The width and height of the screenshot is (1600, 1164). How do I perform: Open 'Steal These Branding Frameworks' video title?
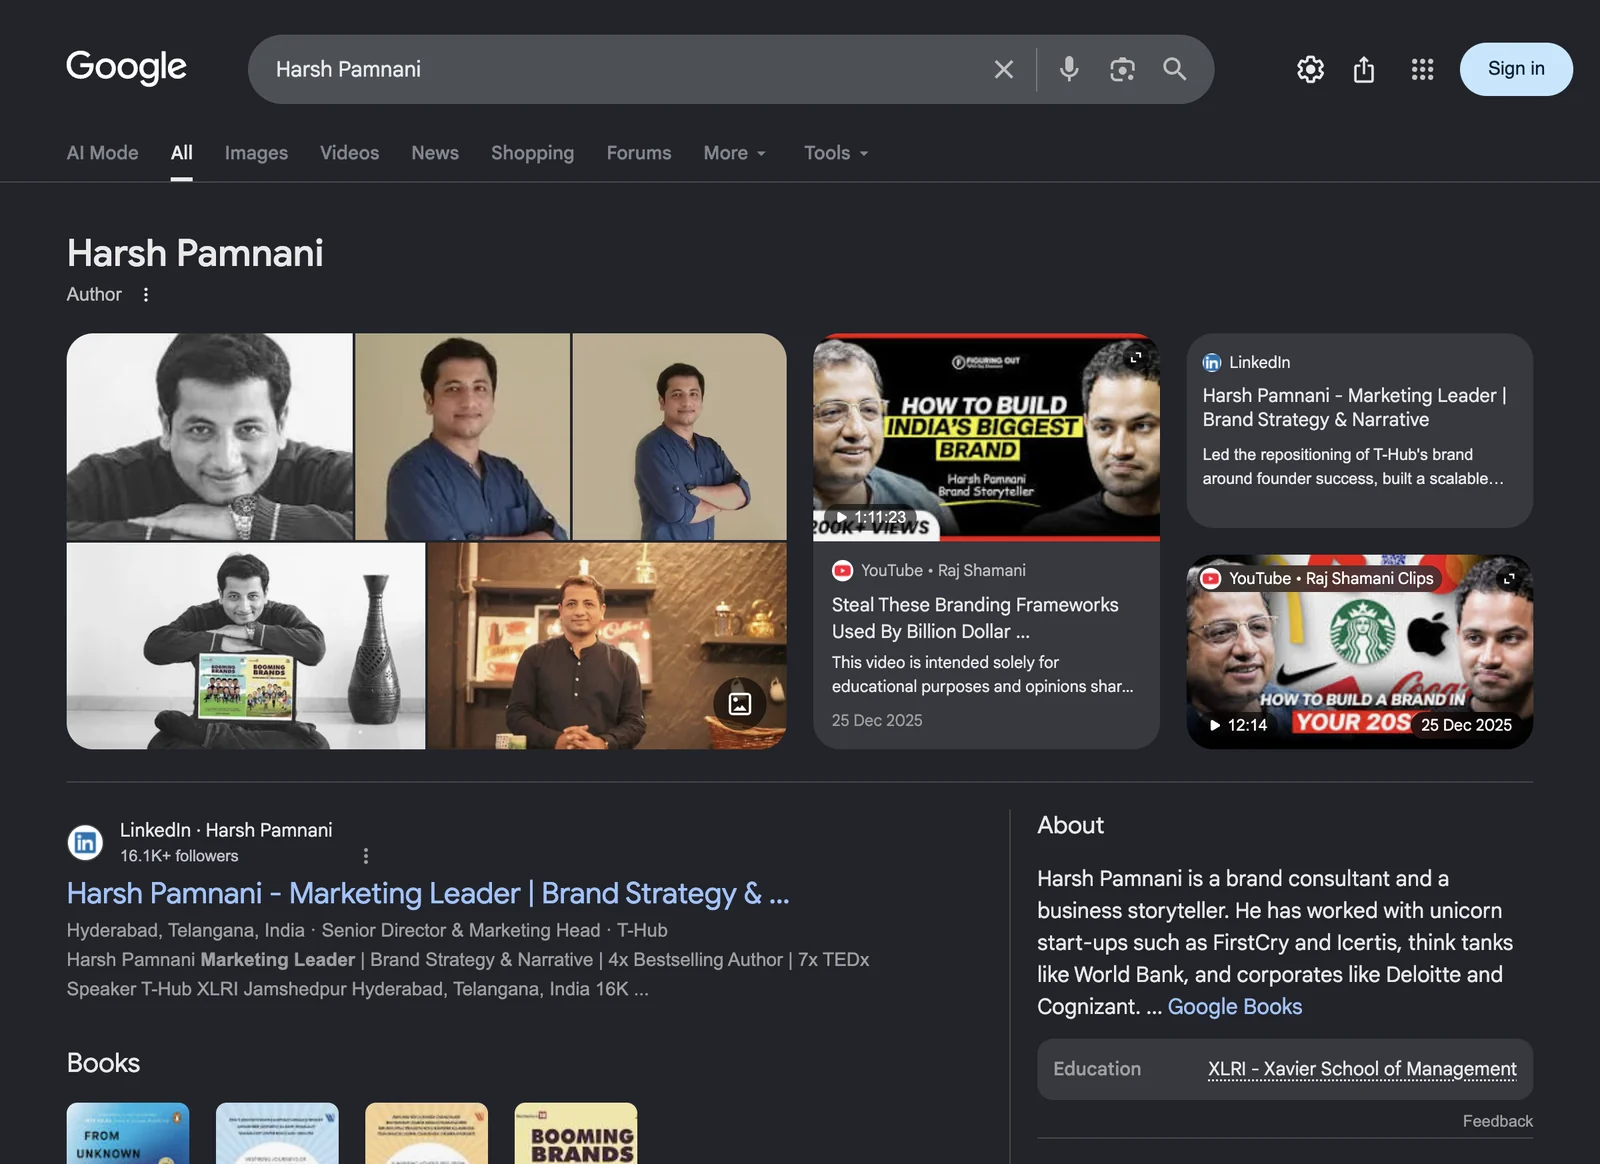click(x=975, y=618)
